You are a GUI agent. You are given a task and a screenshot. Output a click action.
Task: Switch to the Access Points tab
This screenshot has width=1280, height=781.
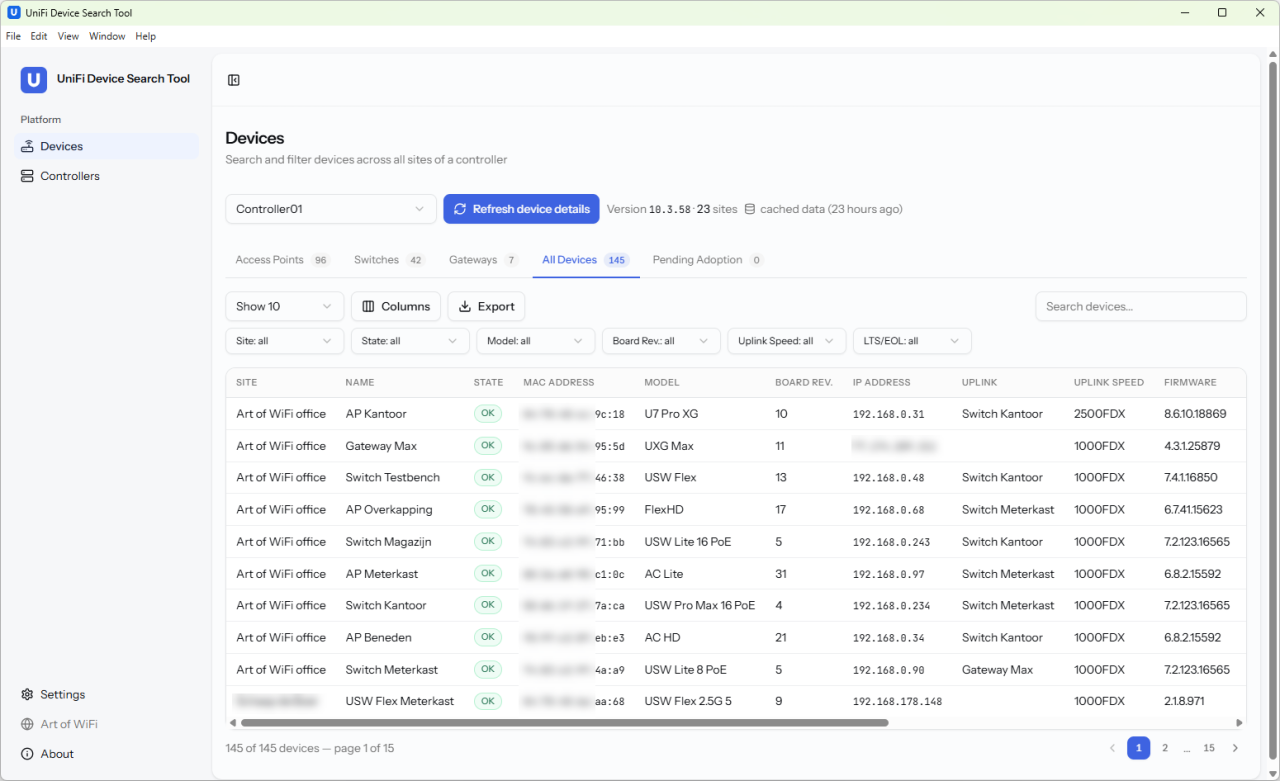282,260
